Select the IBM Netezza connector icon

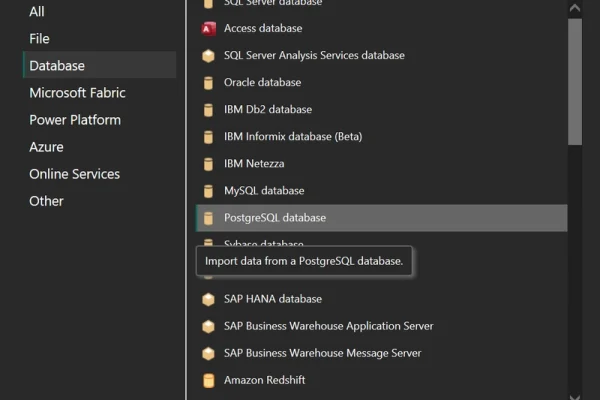click(x=208, y=164)
